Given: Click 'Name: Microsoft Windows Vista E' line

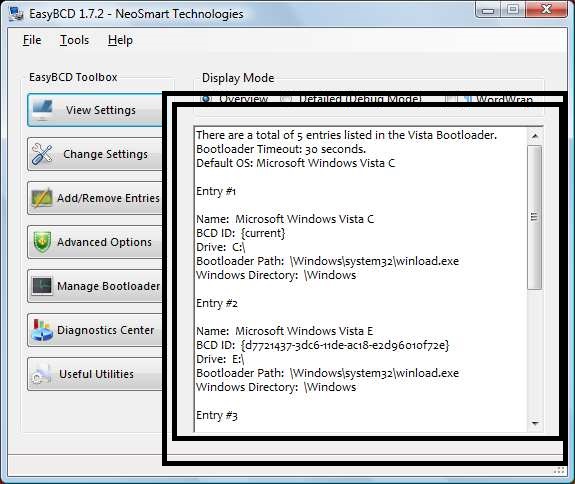Looking at the screenshot, I should click(x=285, y=331).
